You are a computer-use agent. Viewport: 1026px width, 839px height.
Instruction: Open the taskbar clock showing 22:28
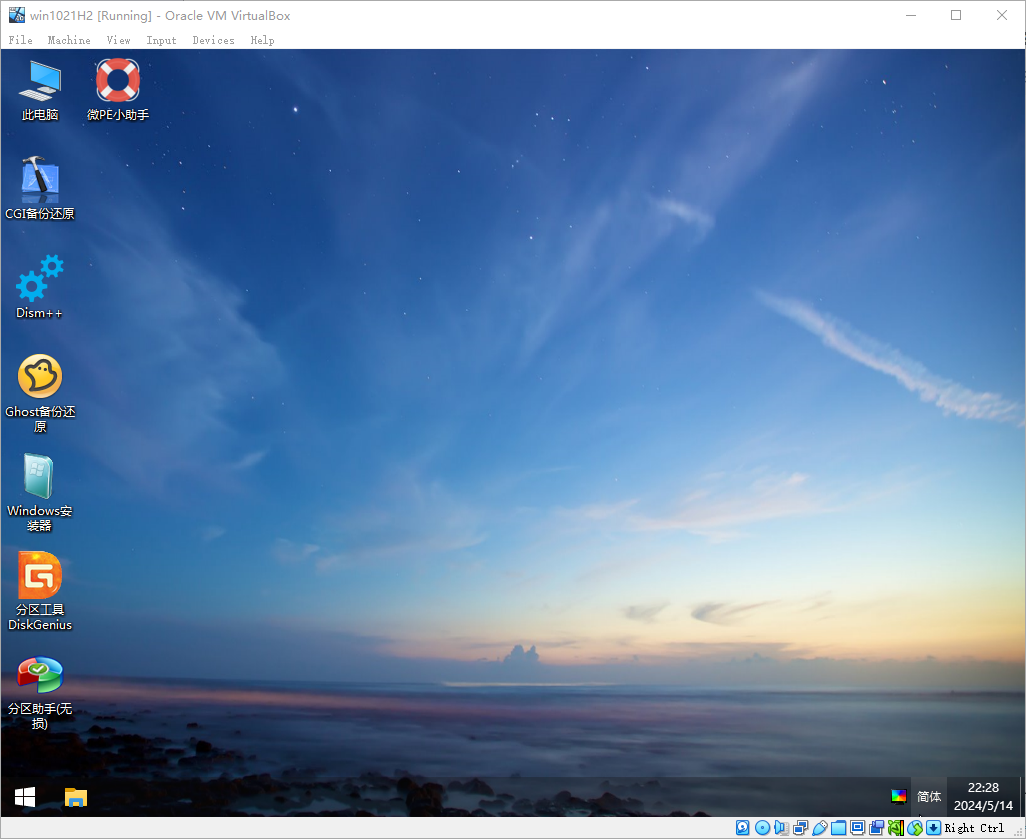[983, 796]
